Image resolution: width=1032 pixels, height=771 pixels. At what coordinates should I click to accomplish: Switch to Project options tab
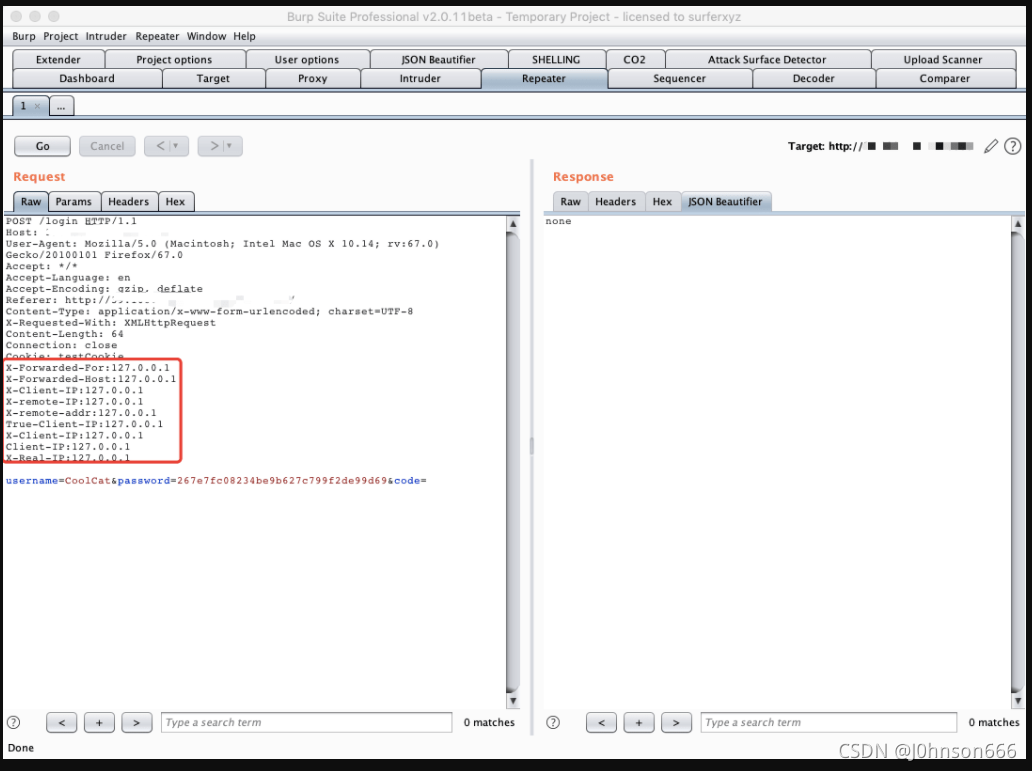pyautogui.click(x=174, y=59)
